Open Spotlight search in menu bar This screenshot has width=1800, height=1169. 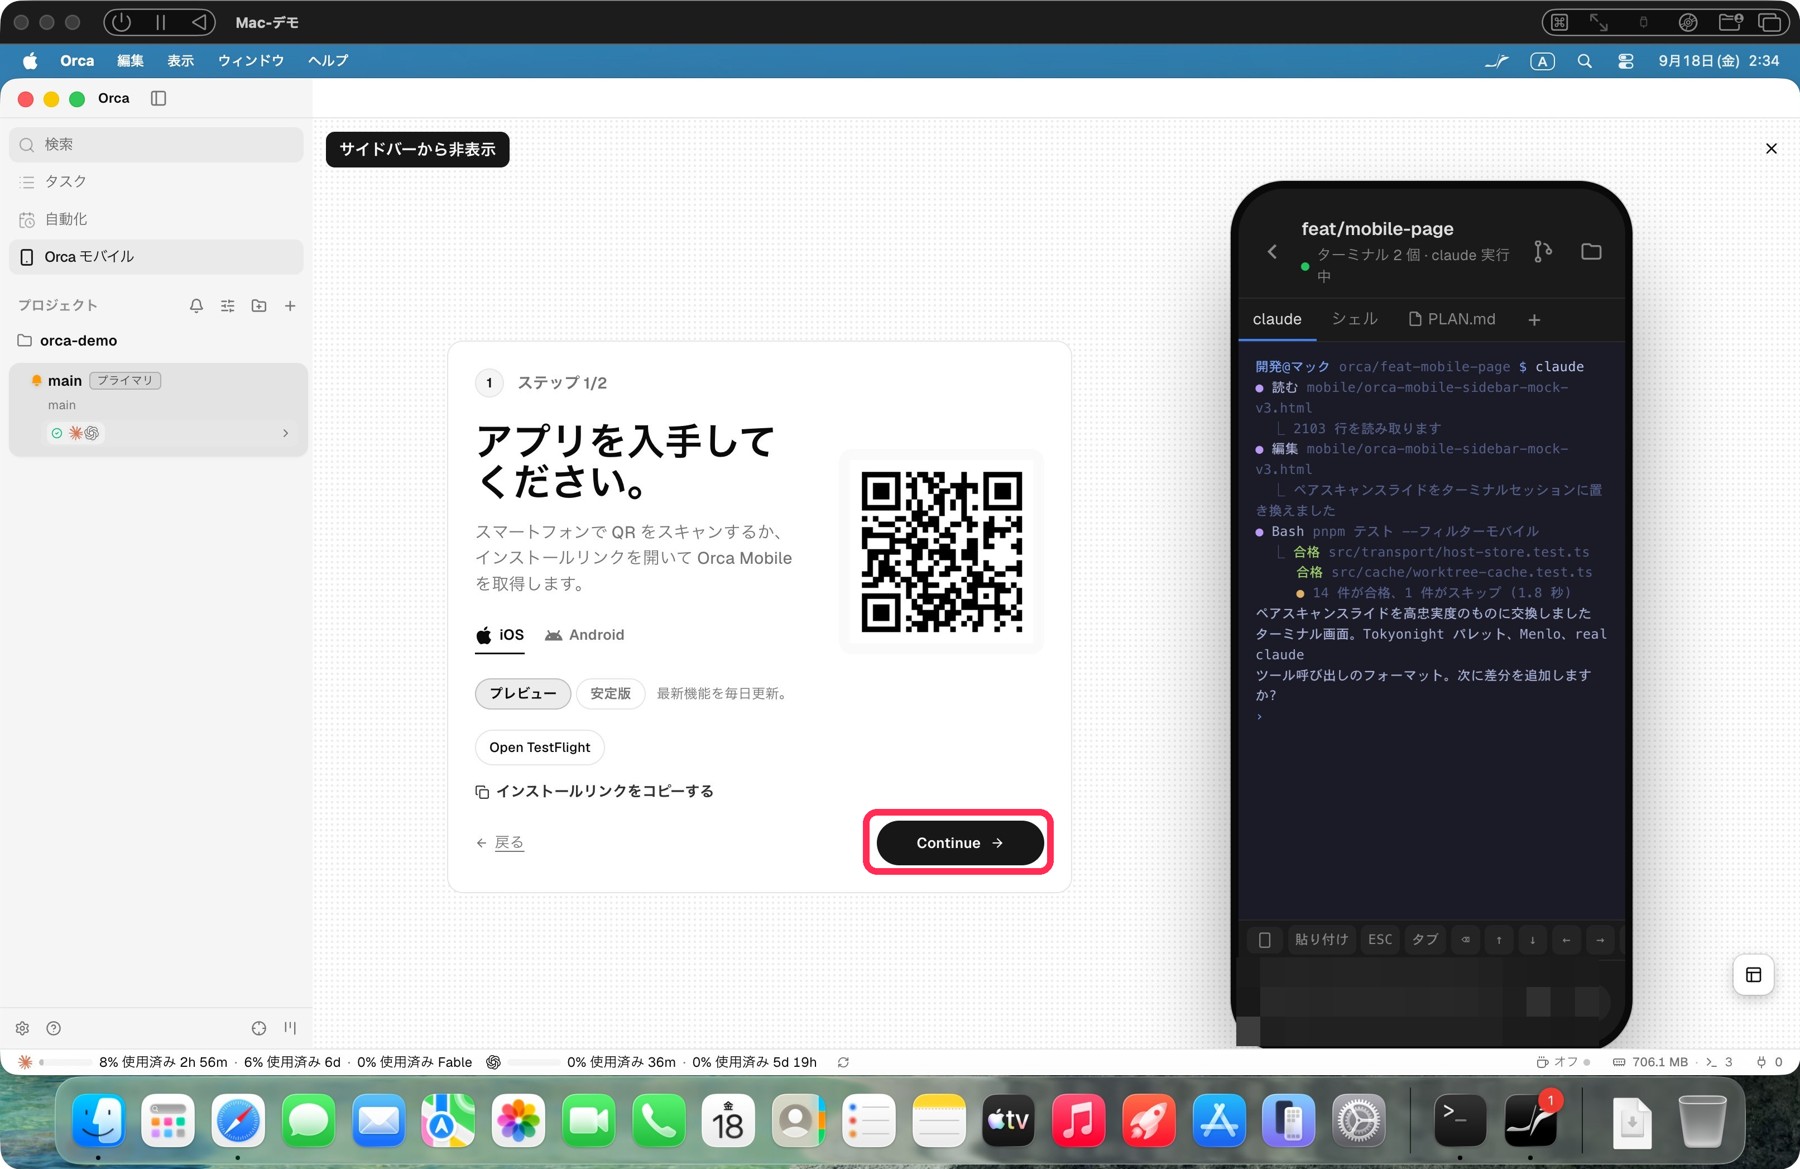tap(1585, 61)
